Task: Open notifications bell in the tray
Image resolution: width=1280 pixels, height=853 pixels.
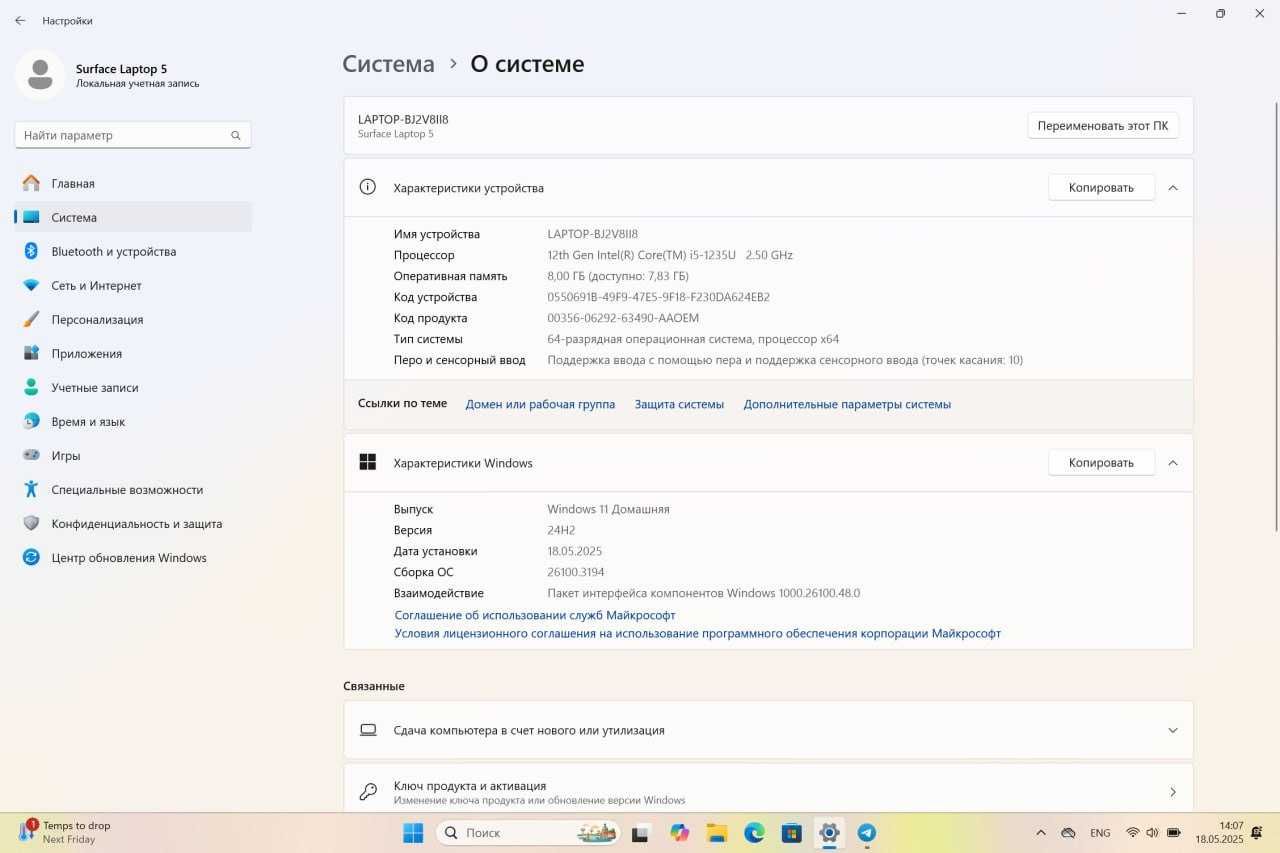Action: [x=1256, y=832]
